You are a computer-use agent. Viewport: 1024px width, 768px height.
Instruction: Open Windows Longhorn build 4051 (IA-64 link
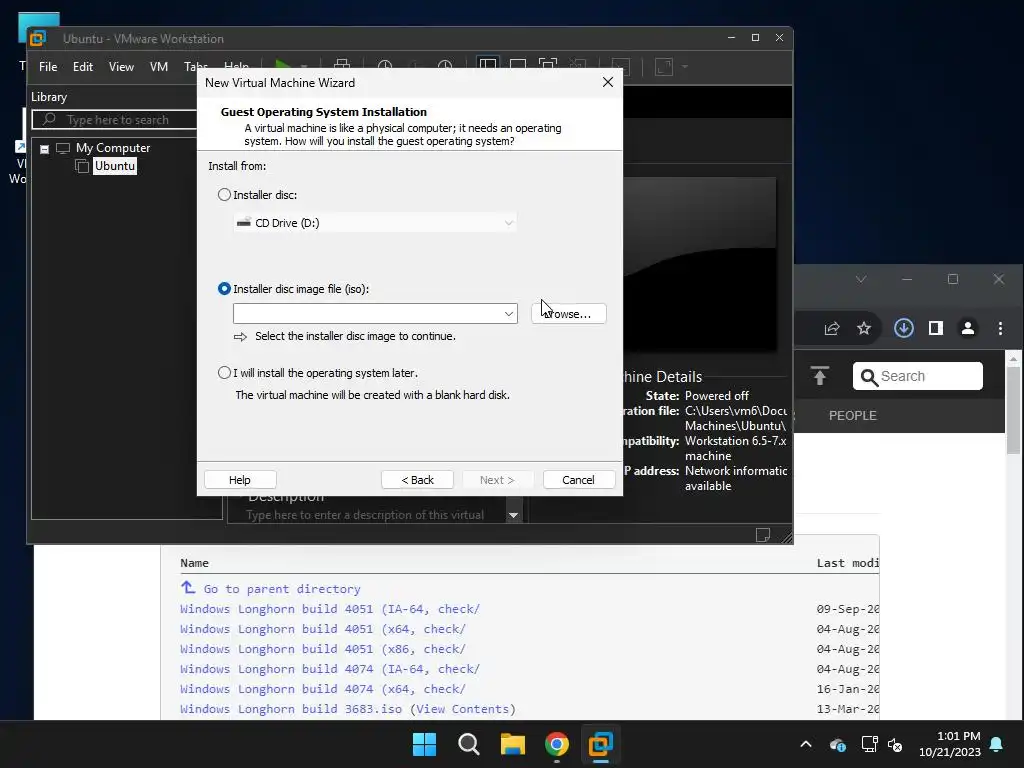pos(330,609)
